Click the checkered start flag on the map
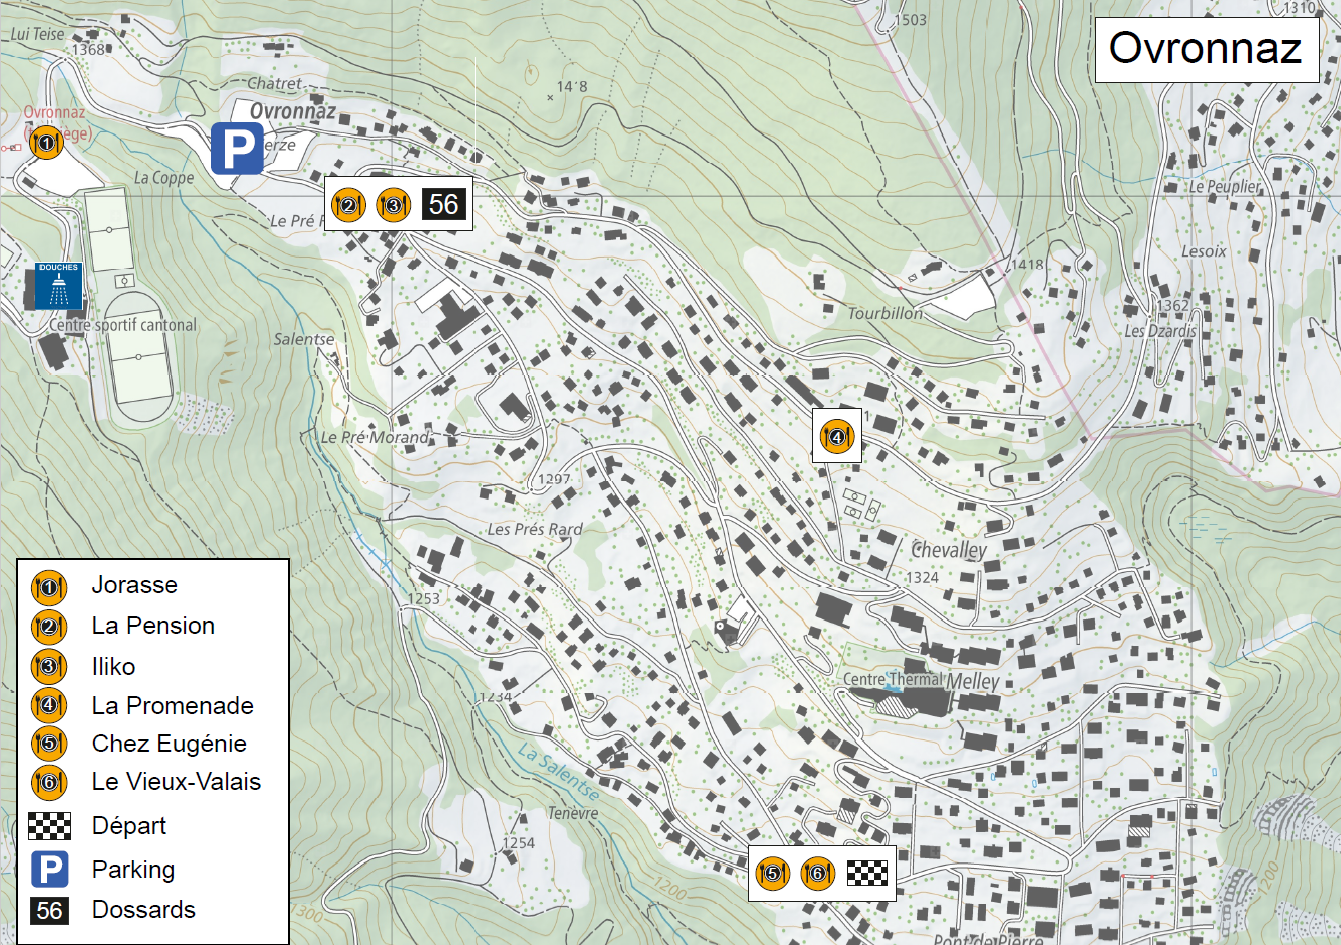This screenshot has height=945, width=1341. coord(867,873)
